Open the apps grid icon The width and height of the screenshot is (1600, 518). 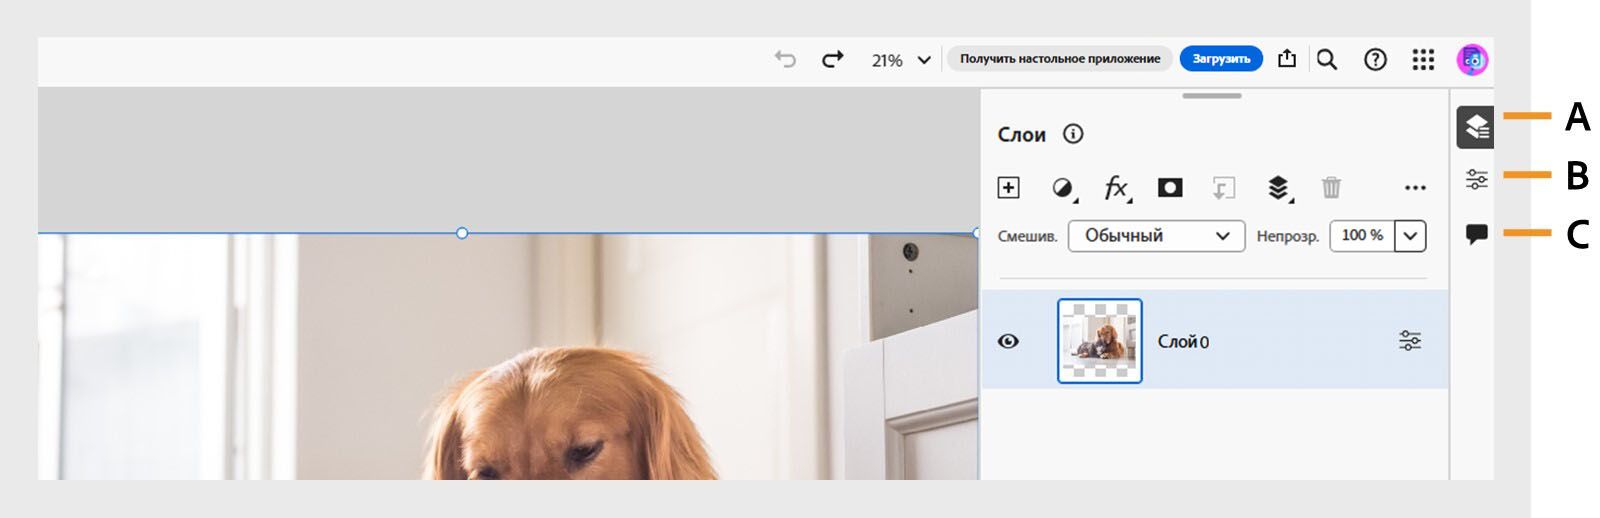pos(1423,60)
